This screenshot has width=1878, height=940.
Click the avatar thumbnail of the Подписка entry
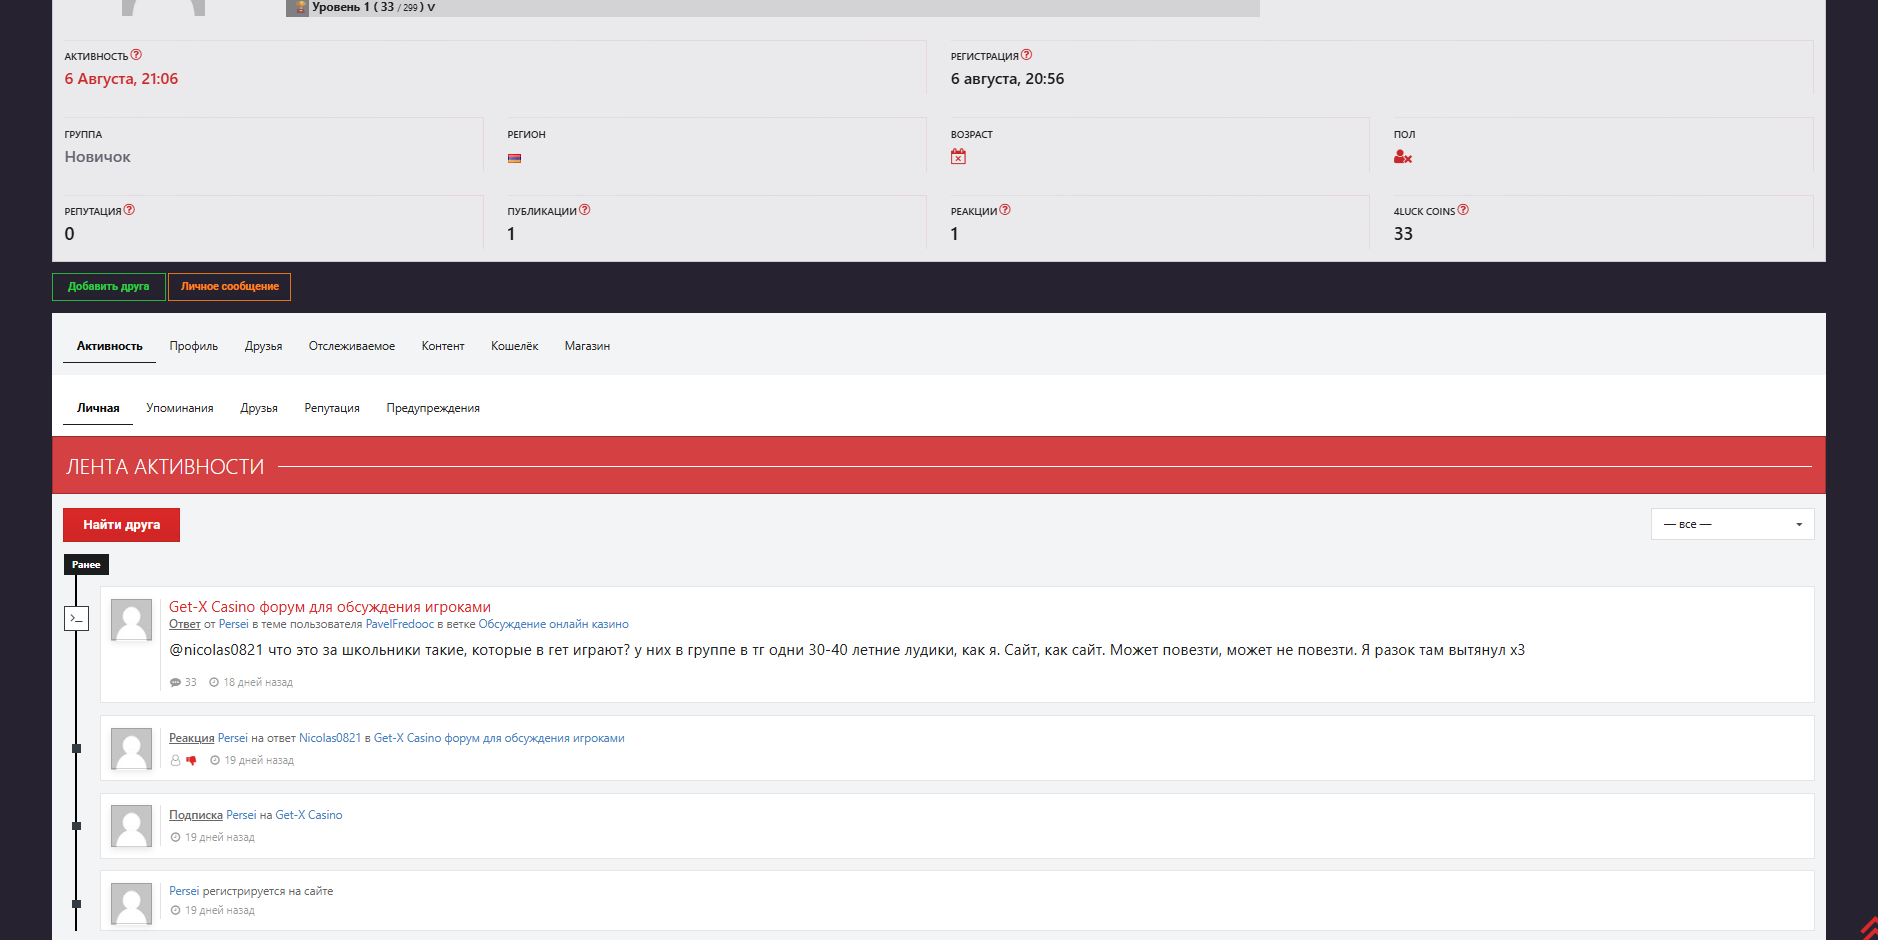(x=131, y=826)
